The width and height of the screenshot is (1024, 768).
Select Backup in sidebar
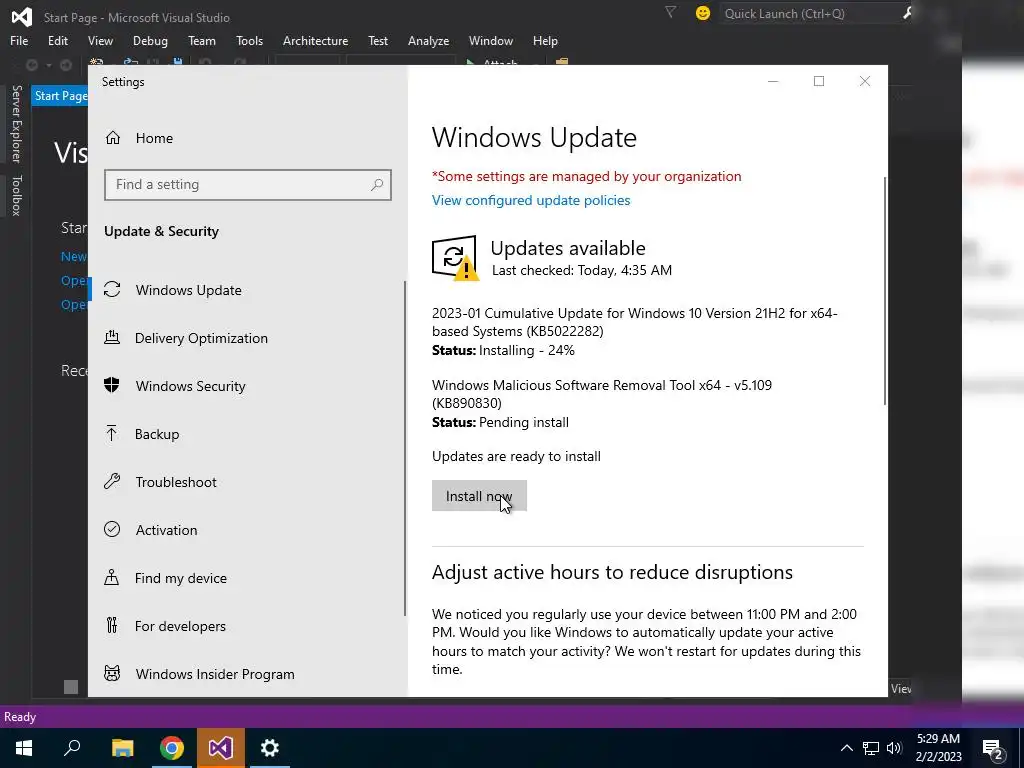click(141, 434)
